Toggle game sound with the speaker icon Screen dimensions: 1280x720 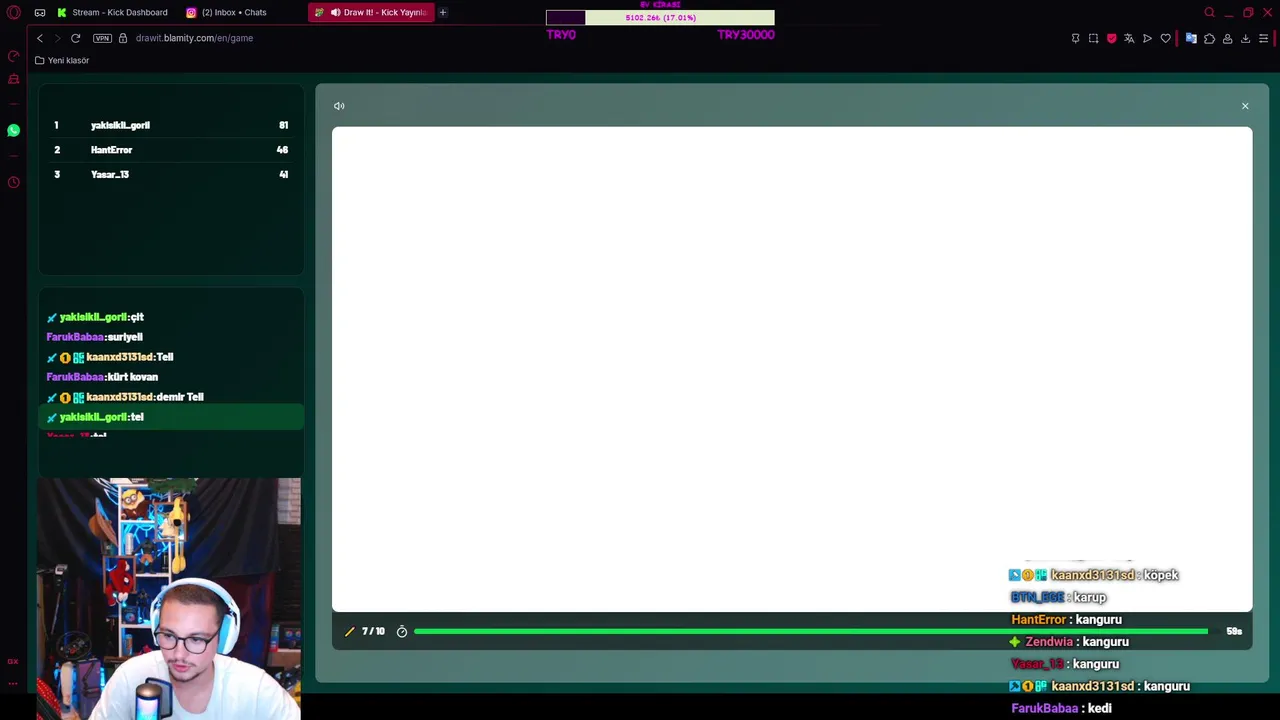pyautogui.click(x=339, y=106)
